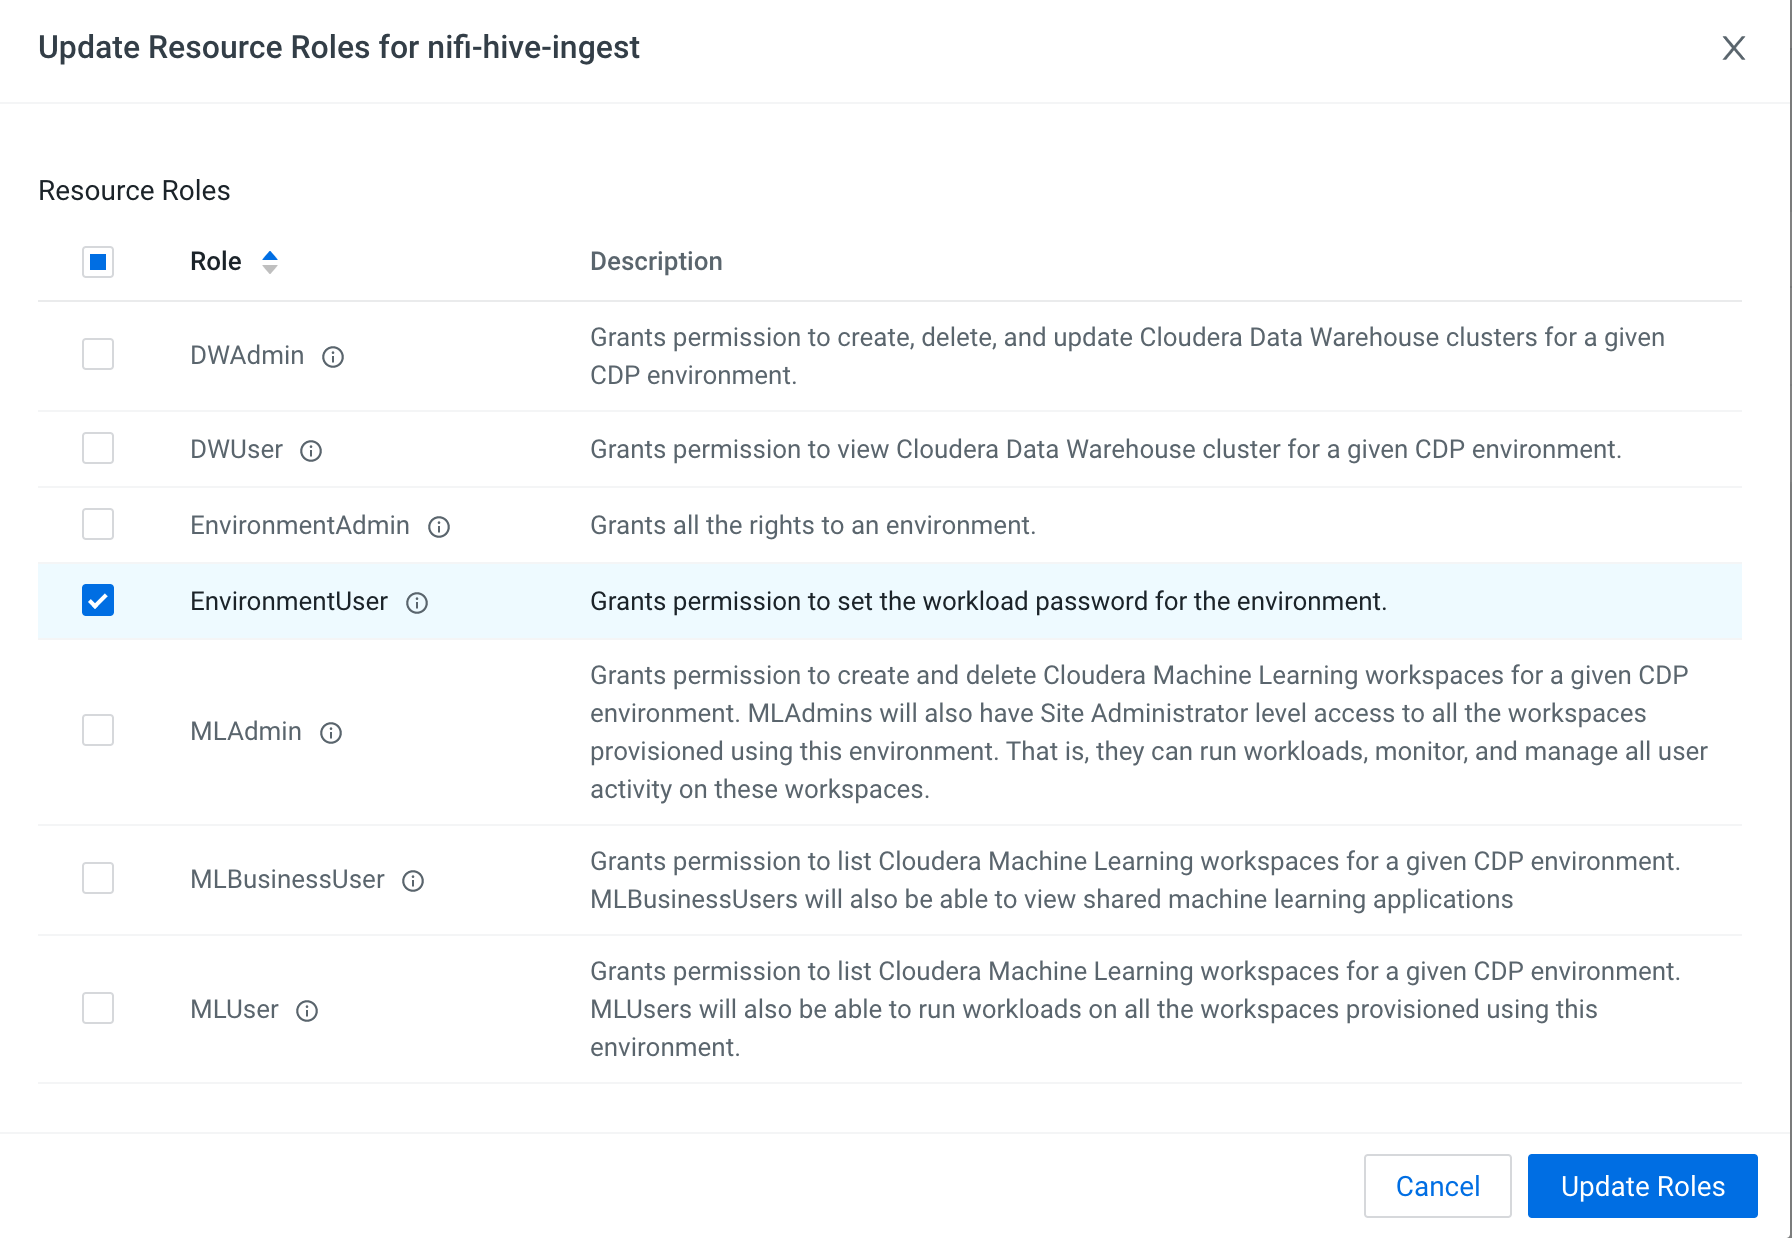
Task: Close the Update Resource Roles dialog
Action: (1733, 48)
